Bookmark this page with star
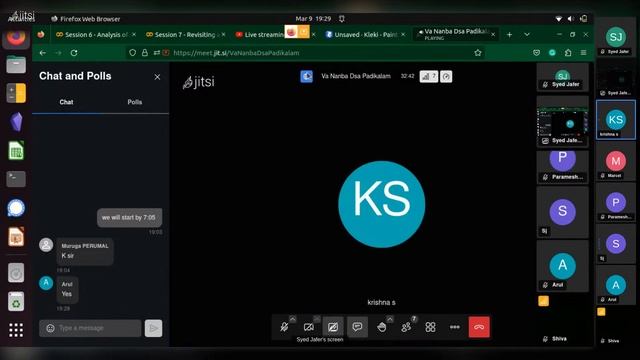640x360 pixels. [x=478, y=53]
